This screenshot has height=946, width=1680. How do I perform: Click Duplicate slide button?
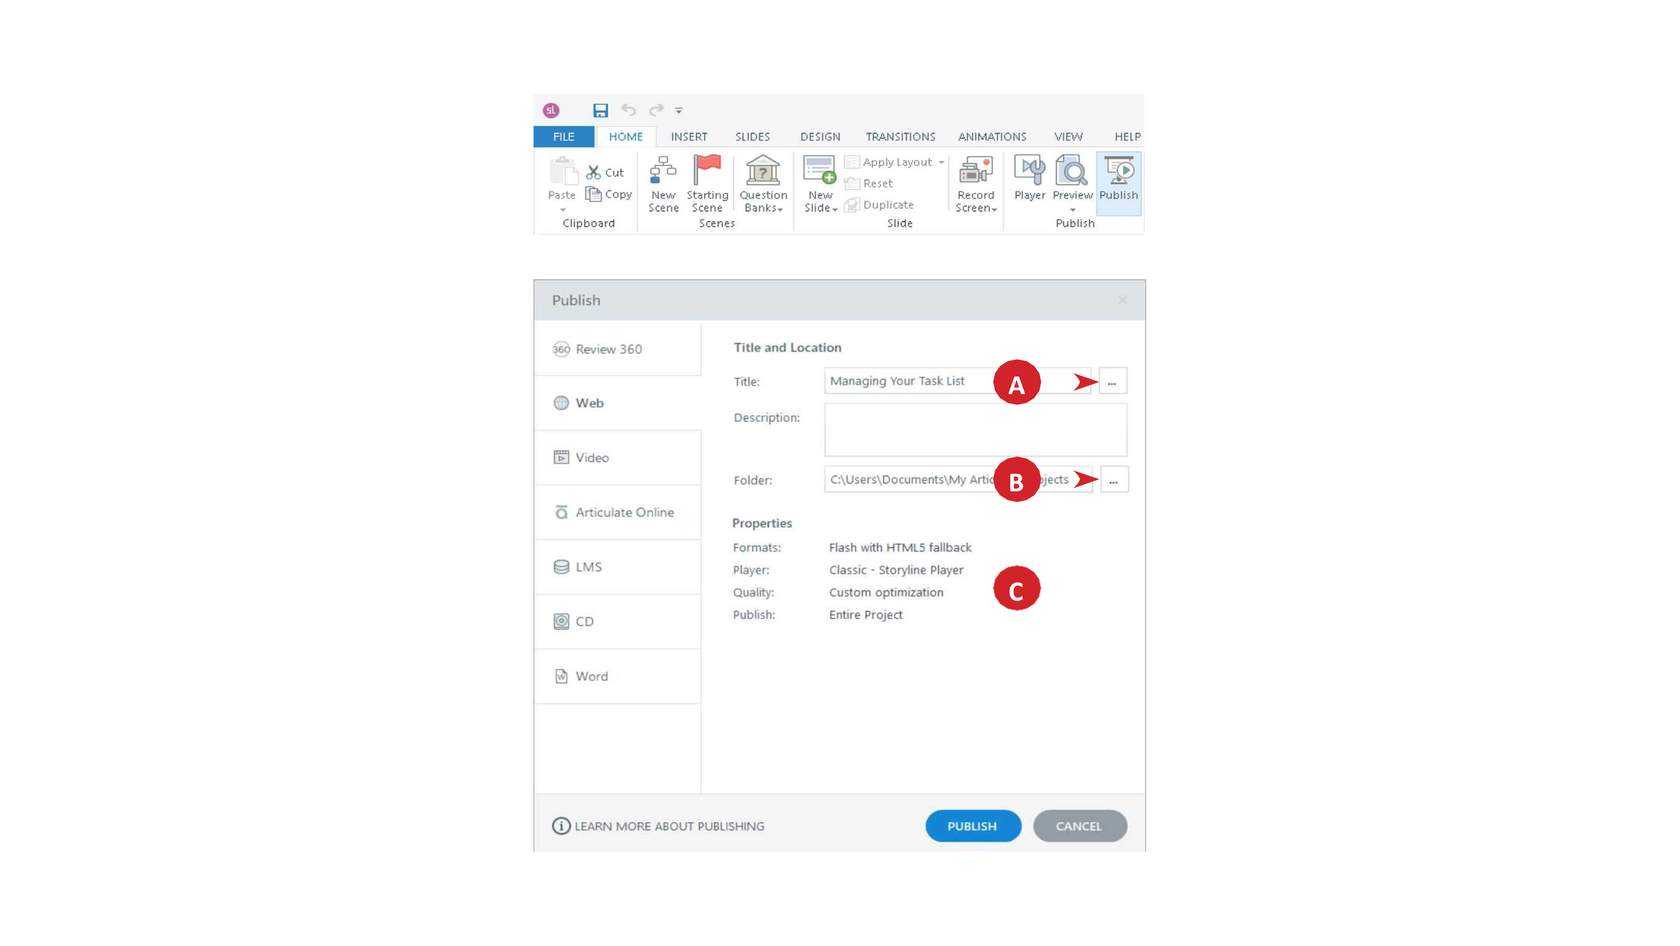pos(880,205)
